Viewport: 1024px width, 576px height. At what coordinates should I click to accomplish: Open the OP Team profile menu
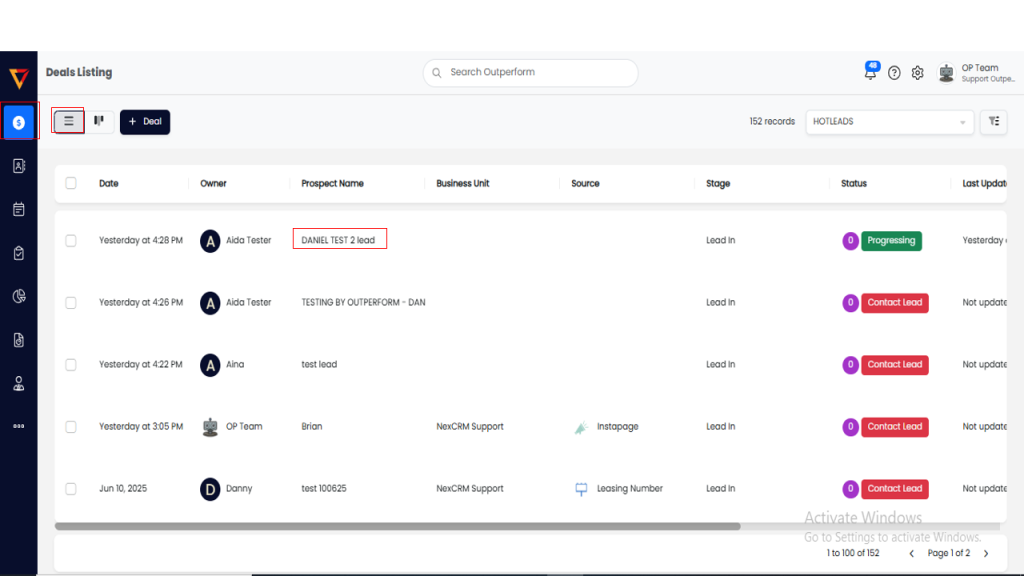975,73
